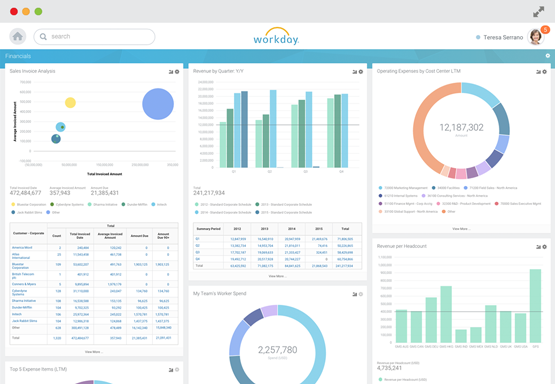Click My Team's Worker Spend chart-type icon
This screenshot has height=384, width=555.
[354, 294]
